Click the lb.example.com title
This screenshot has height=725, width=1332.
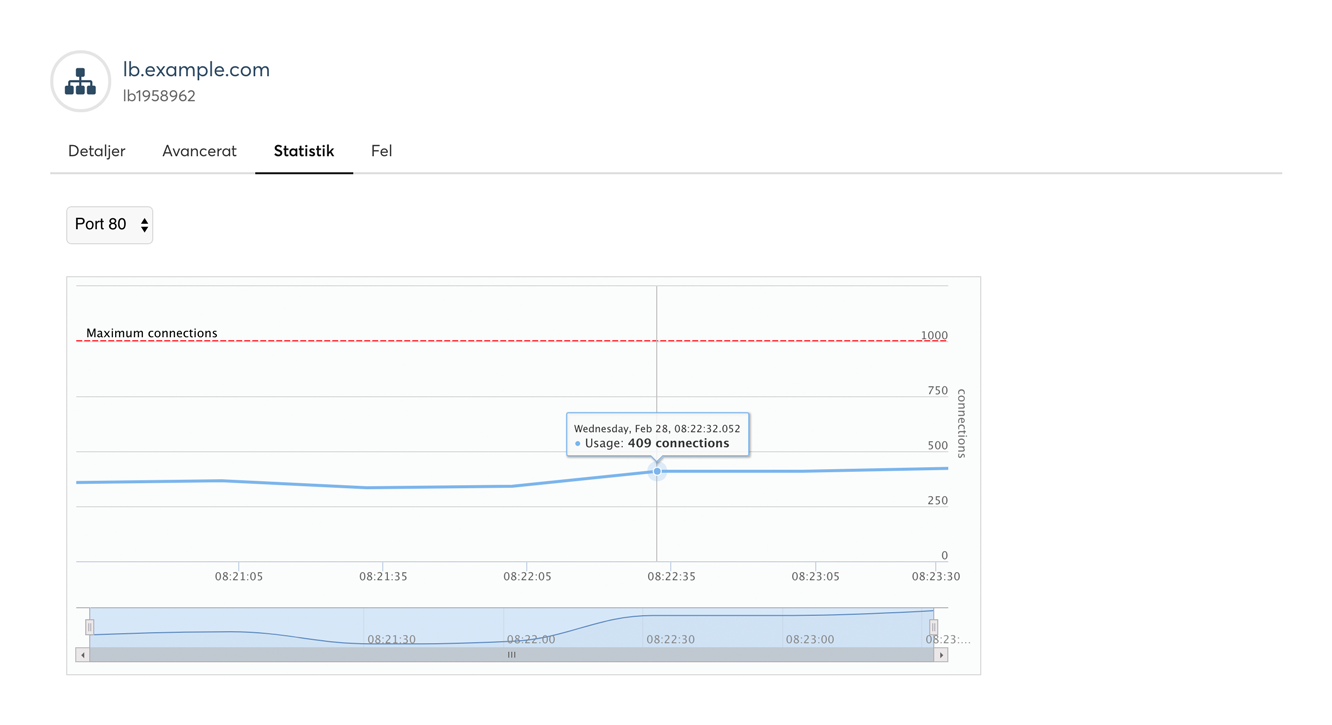196,69
